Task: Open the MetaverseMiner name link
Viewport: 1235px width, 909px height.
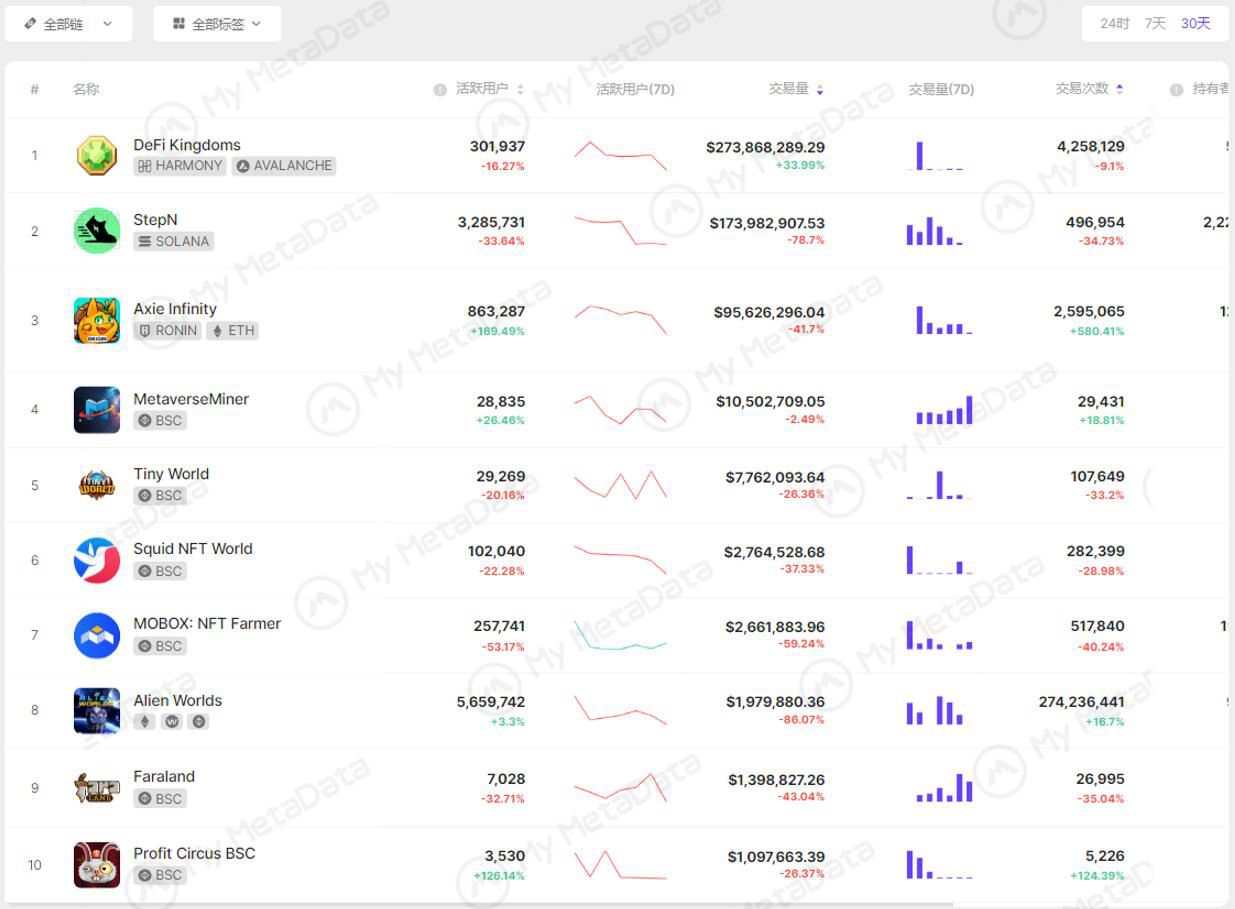Action: 191,399
